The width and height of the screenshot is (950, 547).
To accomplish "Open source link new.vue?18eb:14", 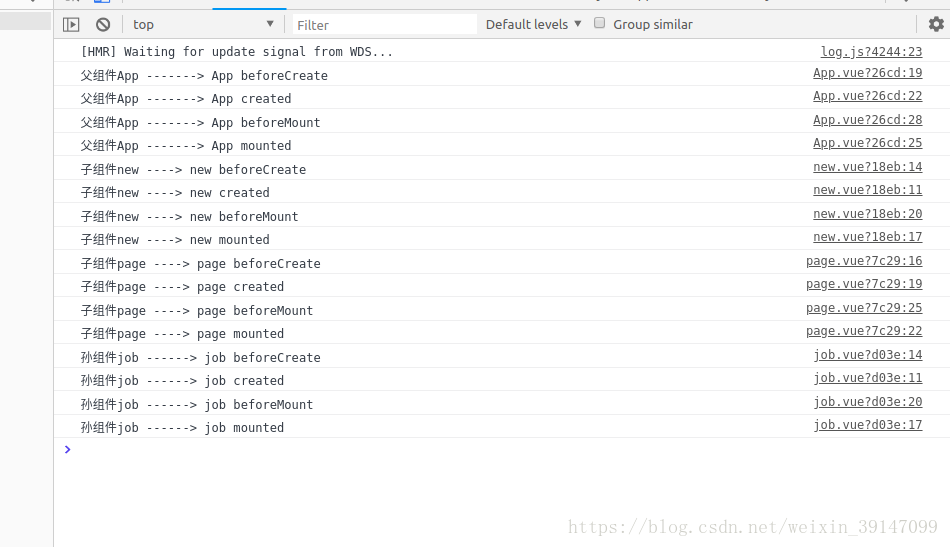I will 868,167.
